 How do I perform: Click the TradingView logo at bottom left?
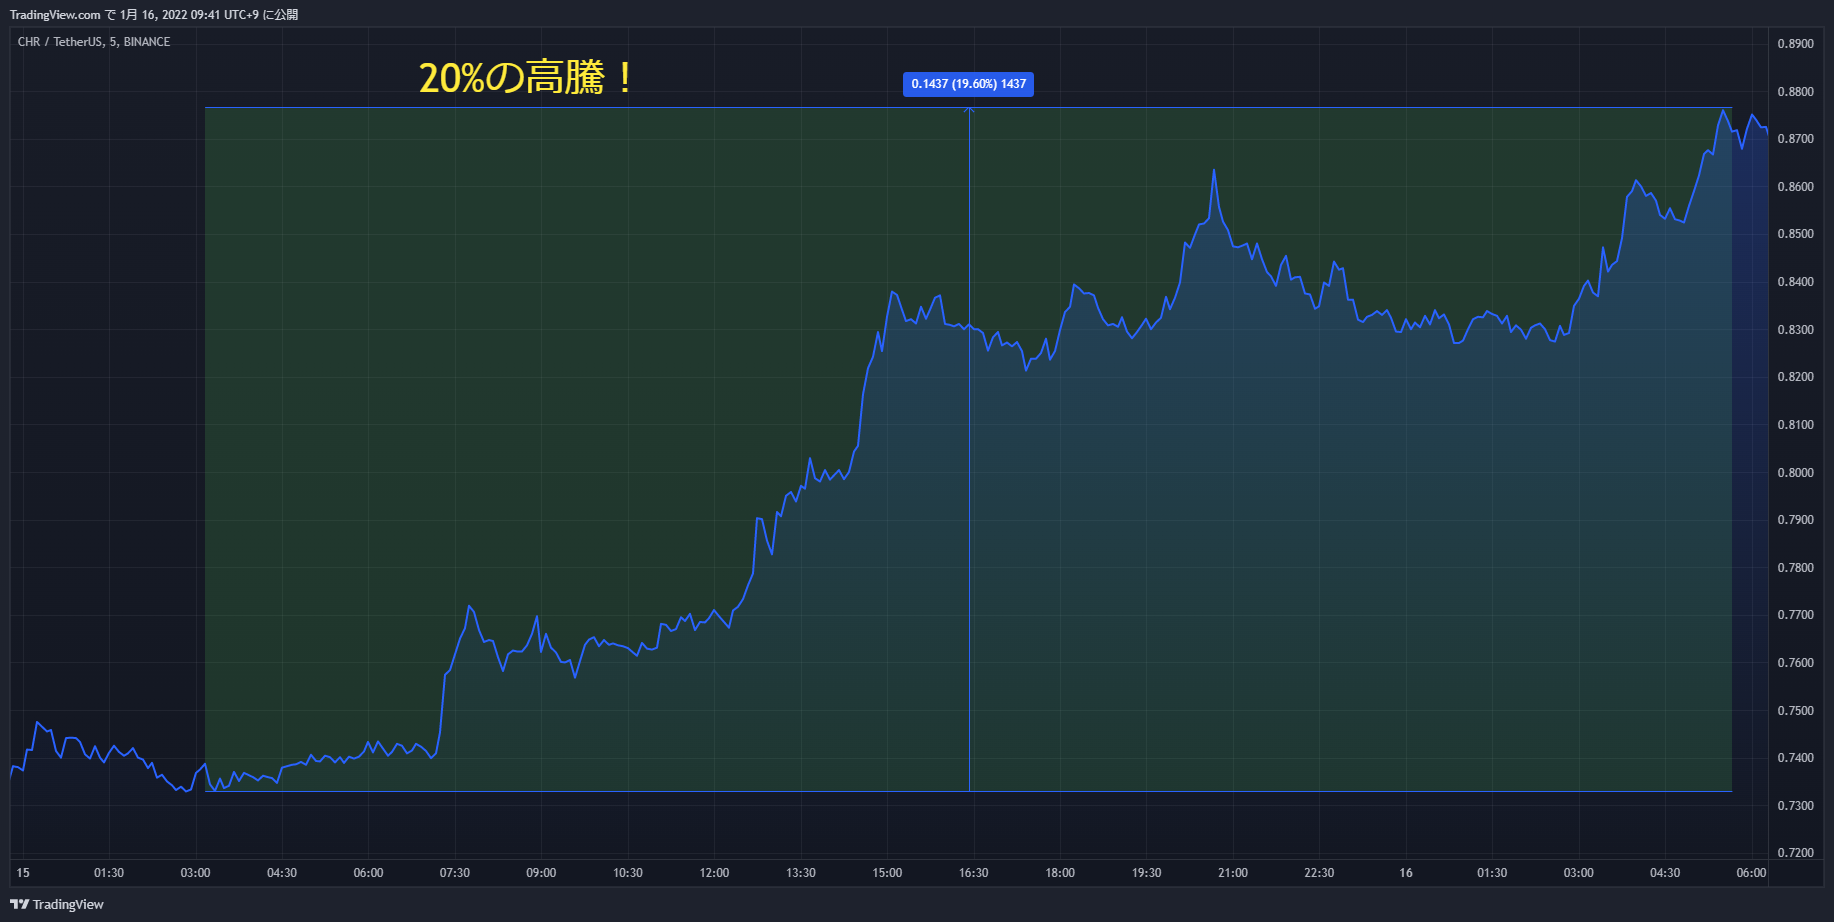[x=57, y=904]
